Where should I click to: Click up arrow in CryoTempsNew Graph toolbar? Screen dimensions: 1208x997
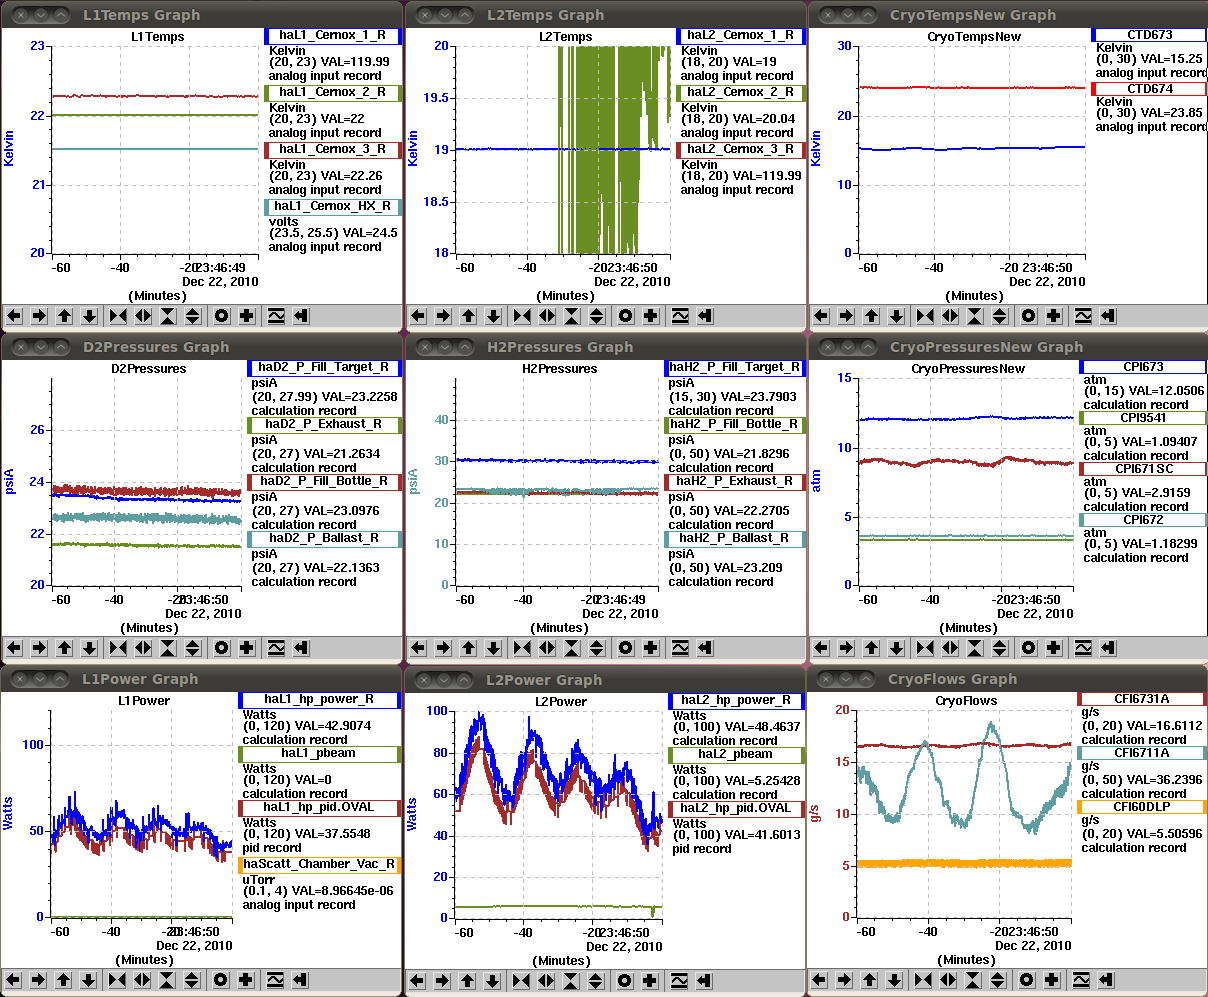pos(872,316)
